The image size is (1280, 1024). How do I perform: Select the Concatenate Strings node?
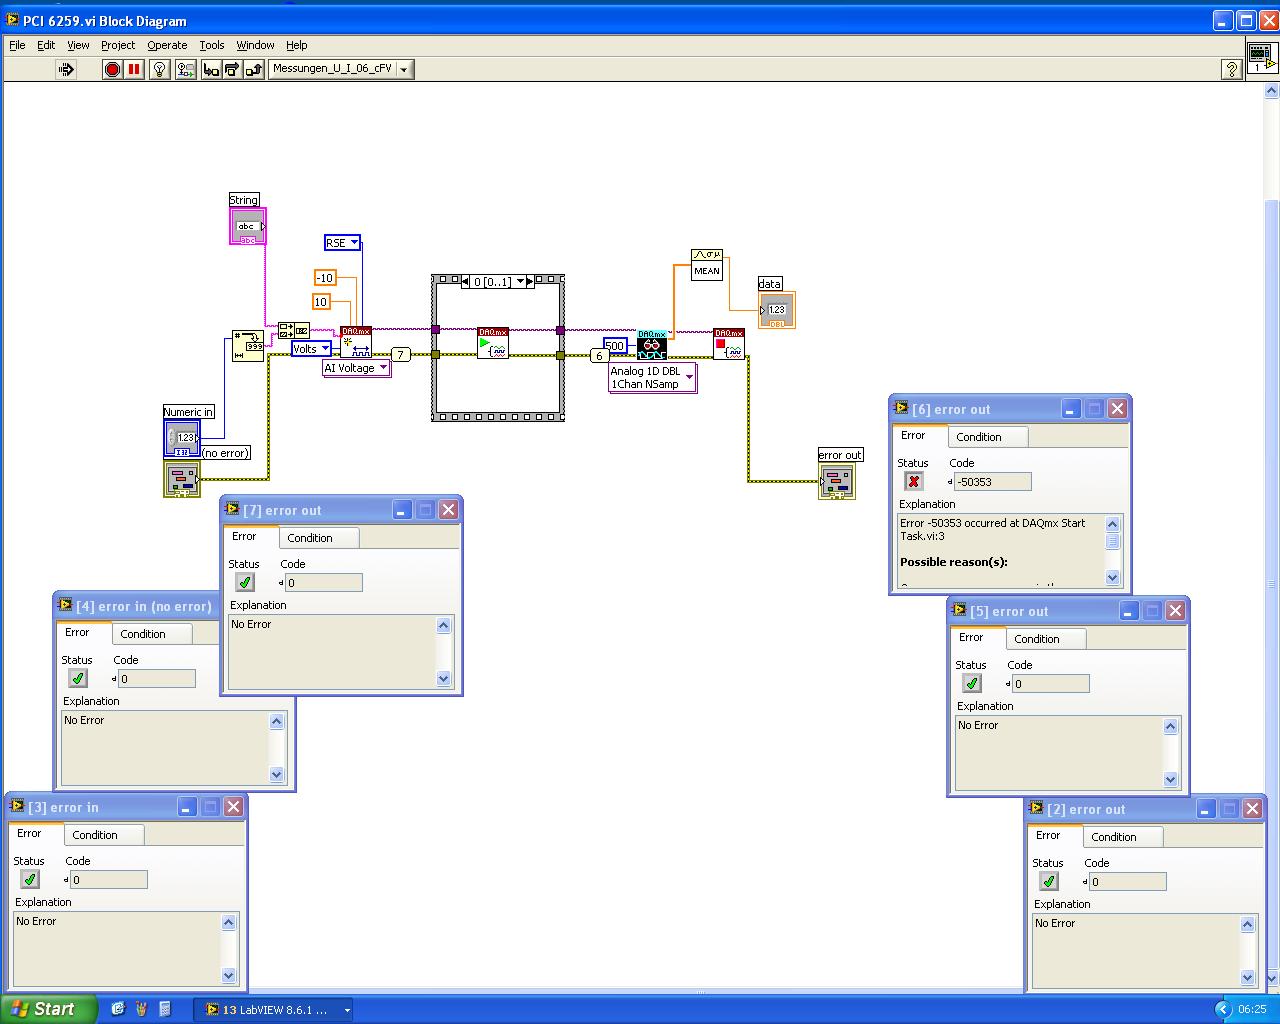pyautogui.click(x=294, y=331)
